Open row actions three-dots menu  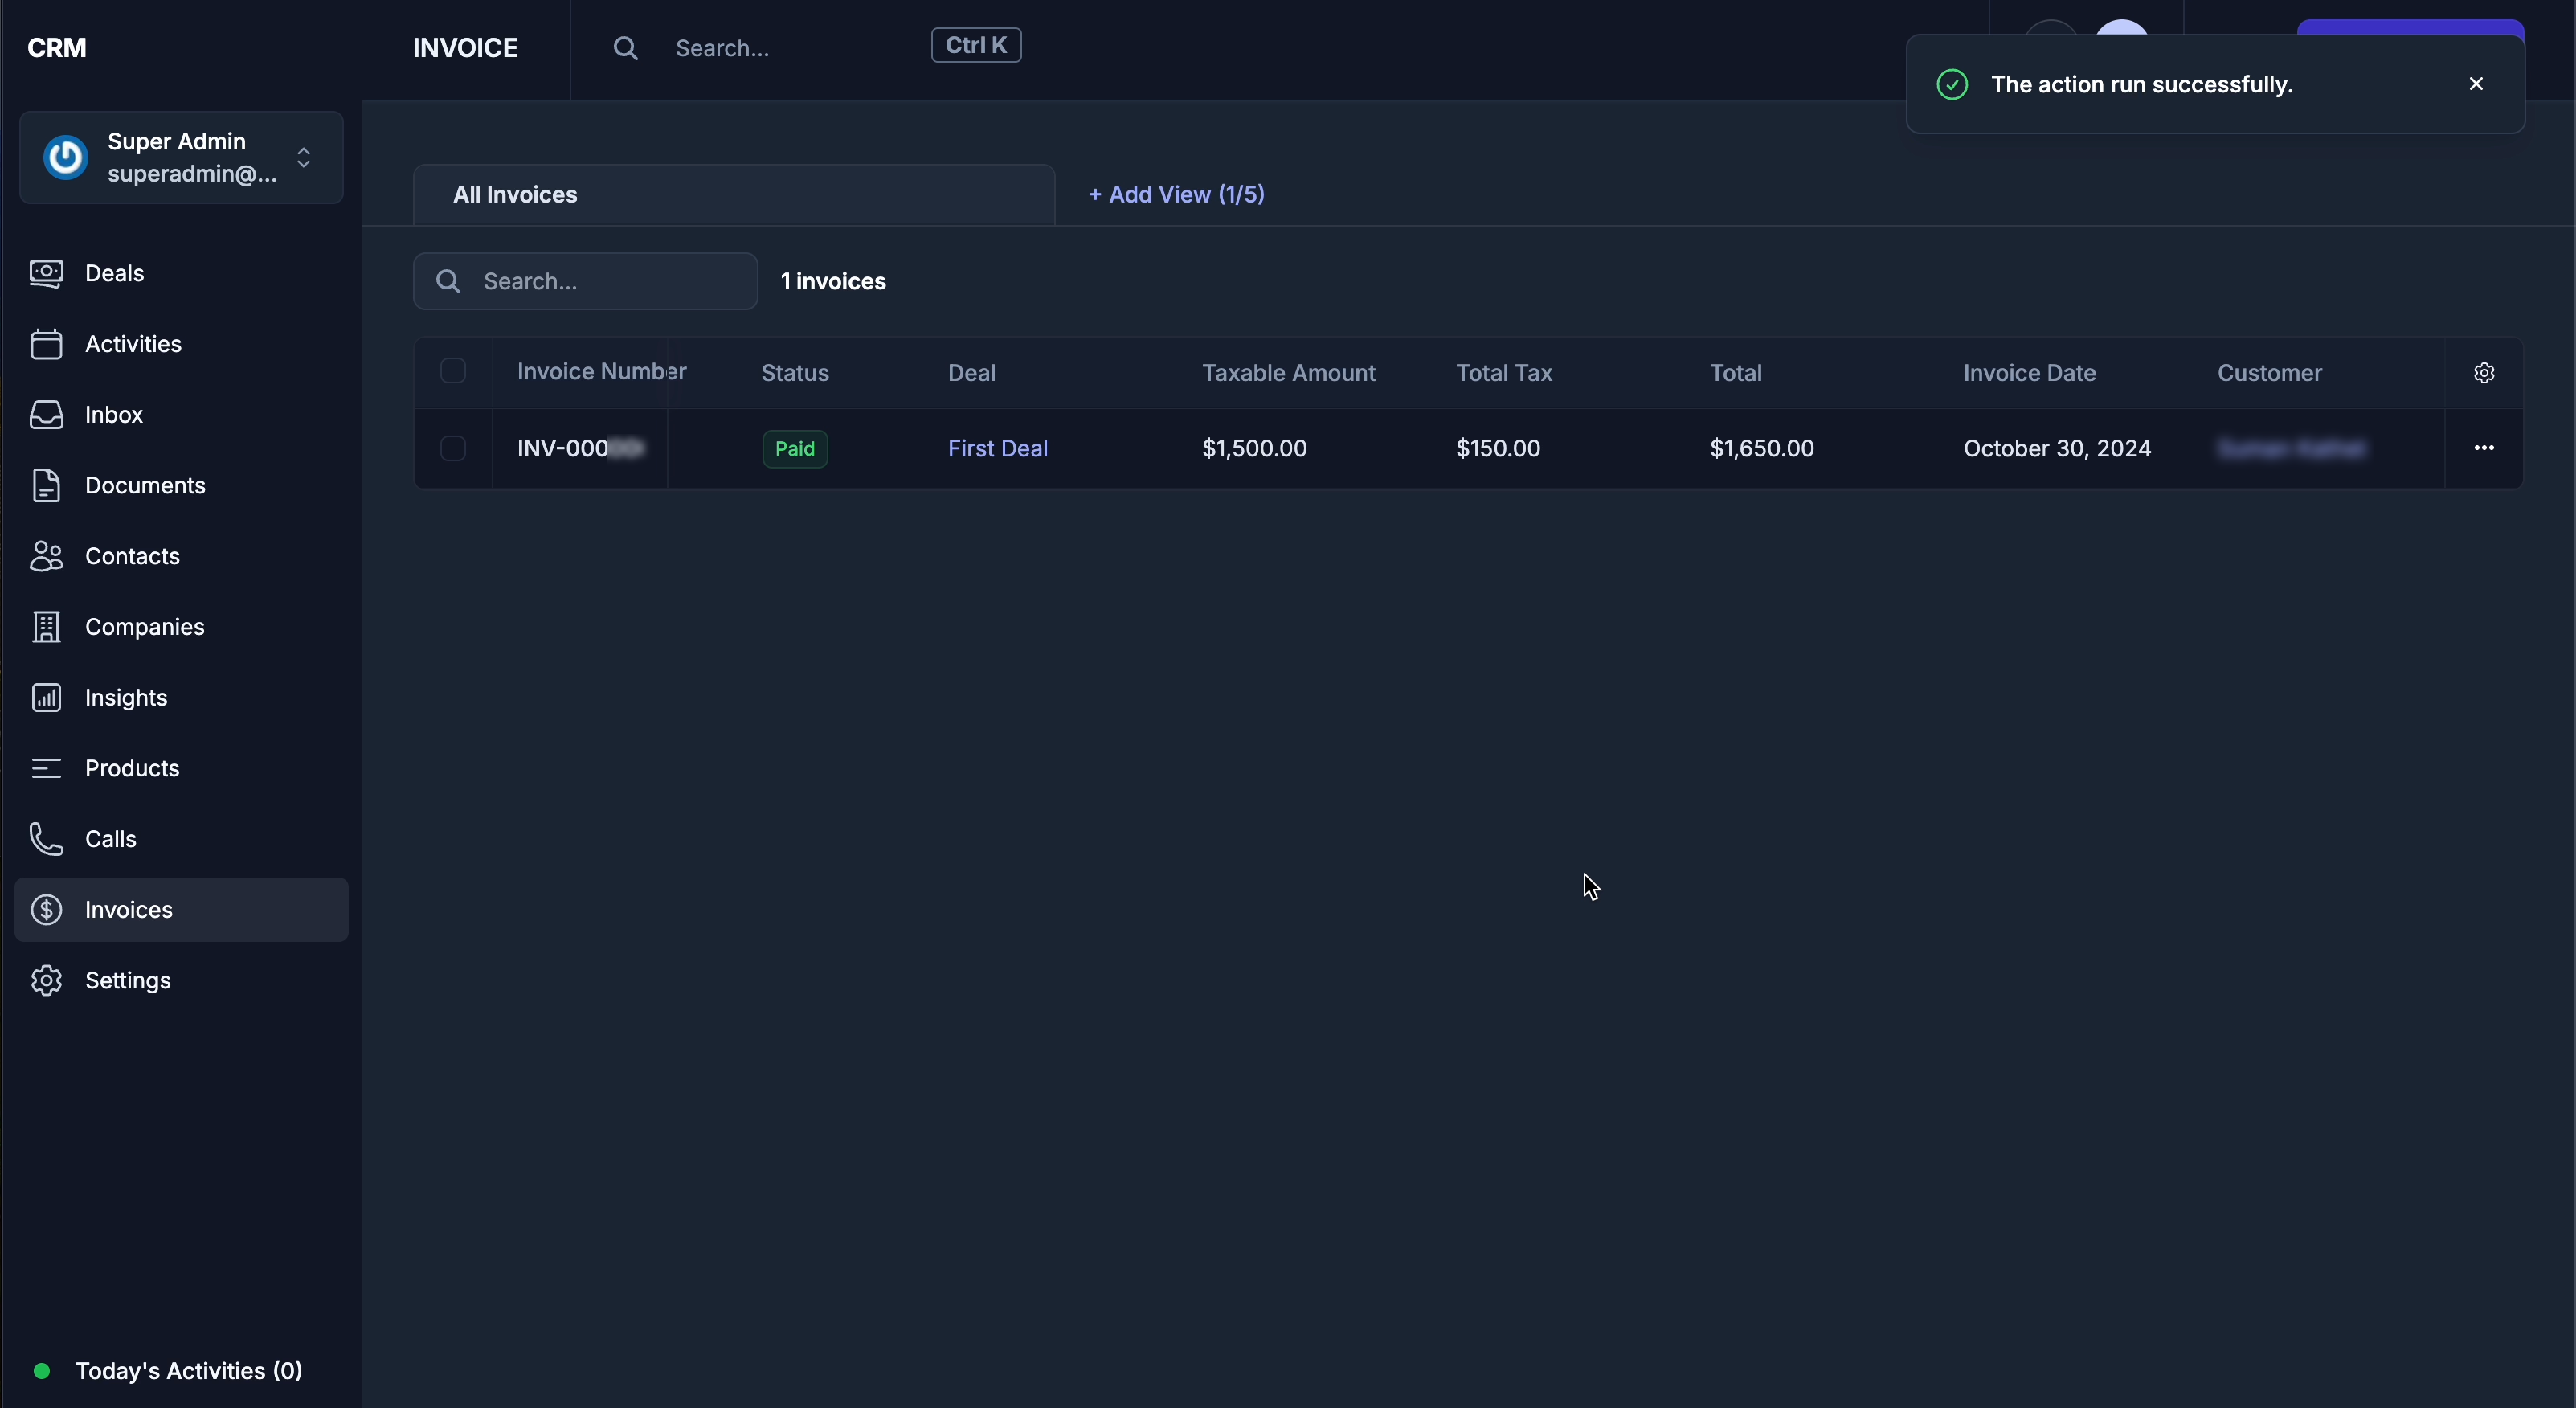pyautogui.click(x=2484, y=448)
